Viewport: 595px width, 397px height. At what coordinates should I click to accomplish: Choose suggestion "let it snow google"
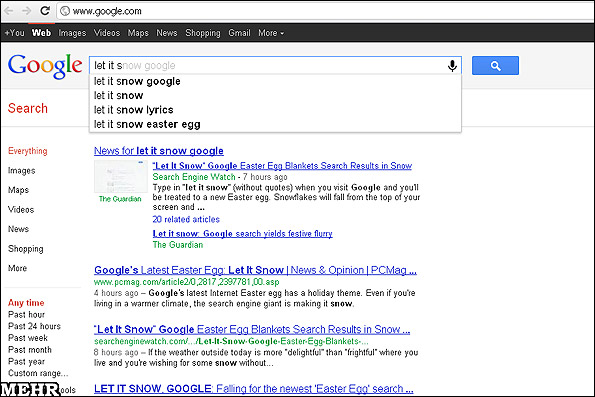[275, 81]
